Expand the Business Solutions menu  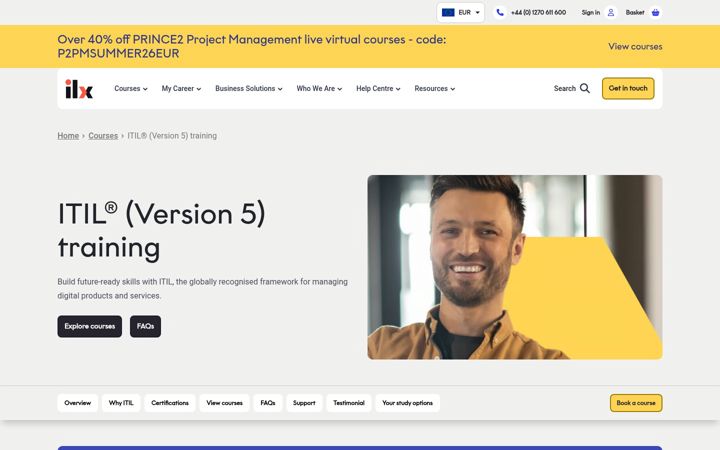click(x=249, y=89)
